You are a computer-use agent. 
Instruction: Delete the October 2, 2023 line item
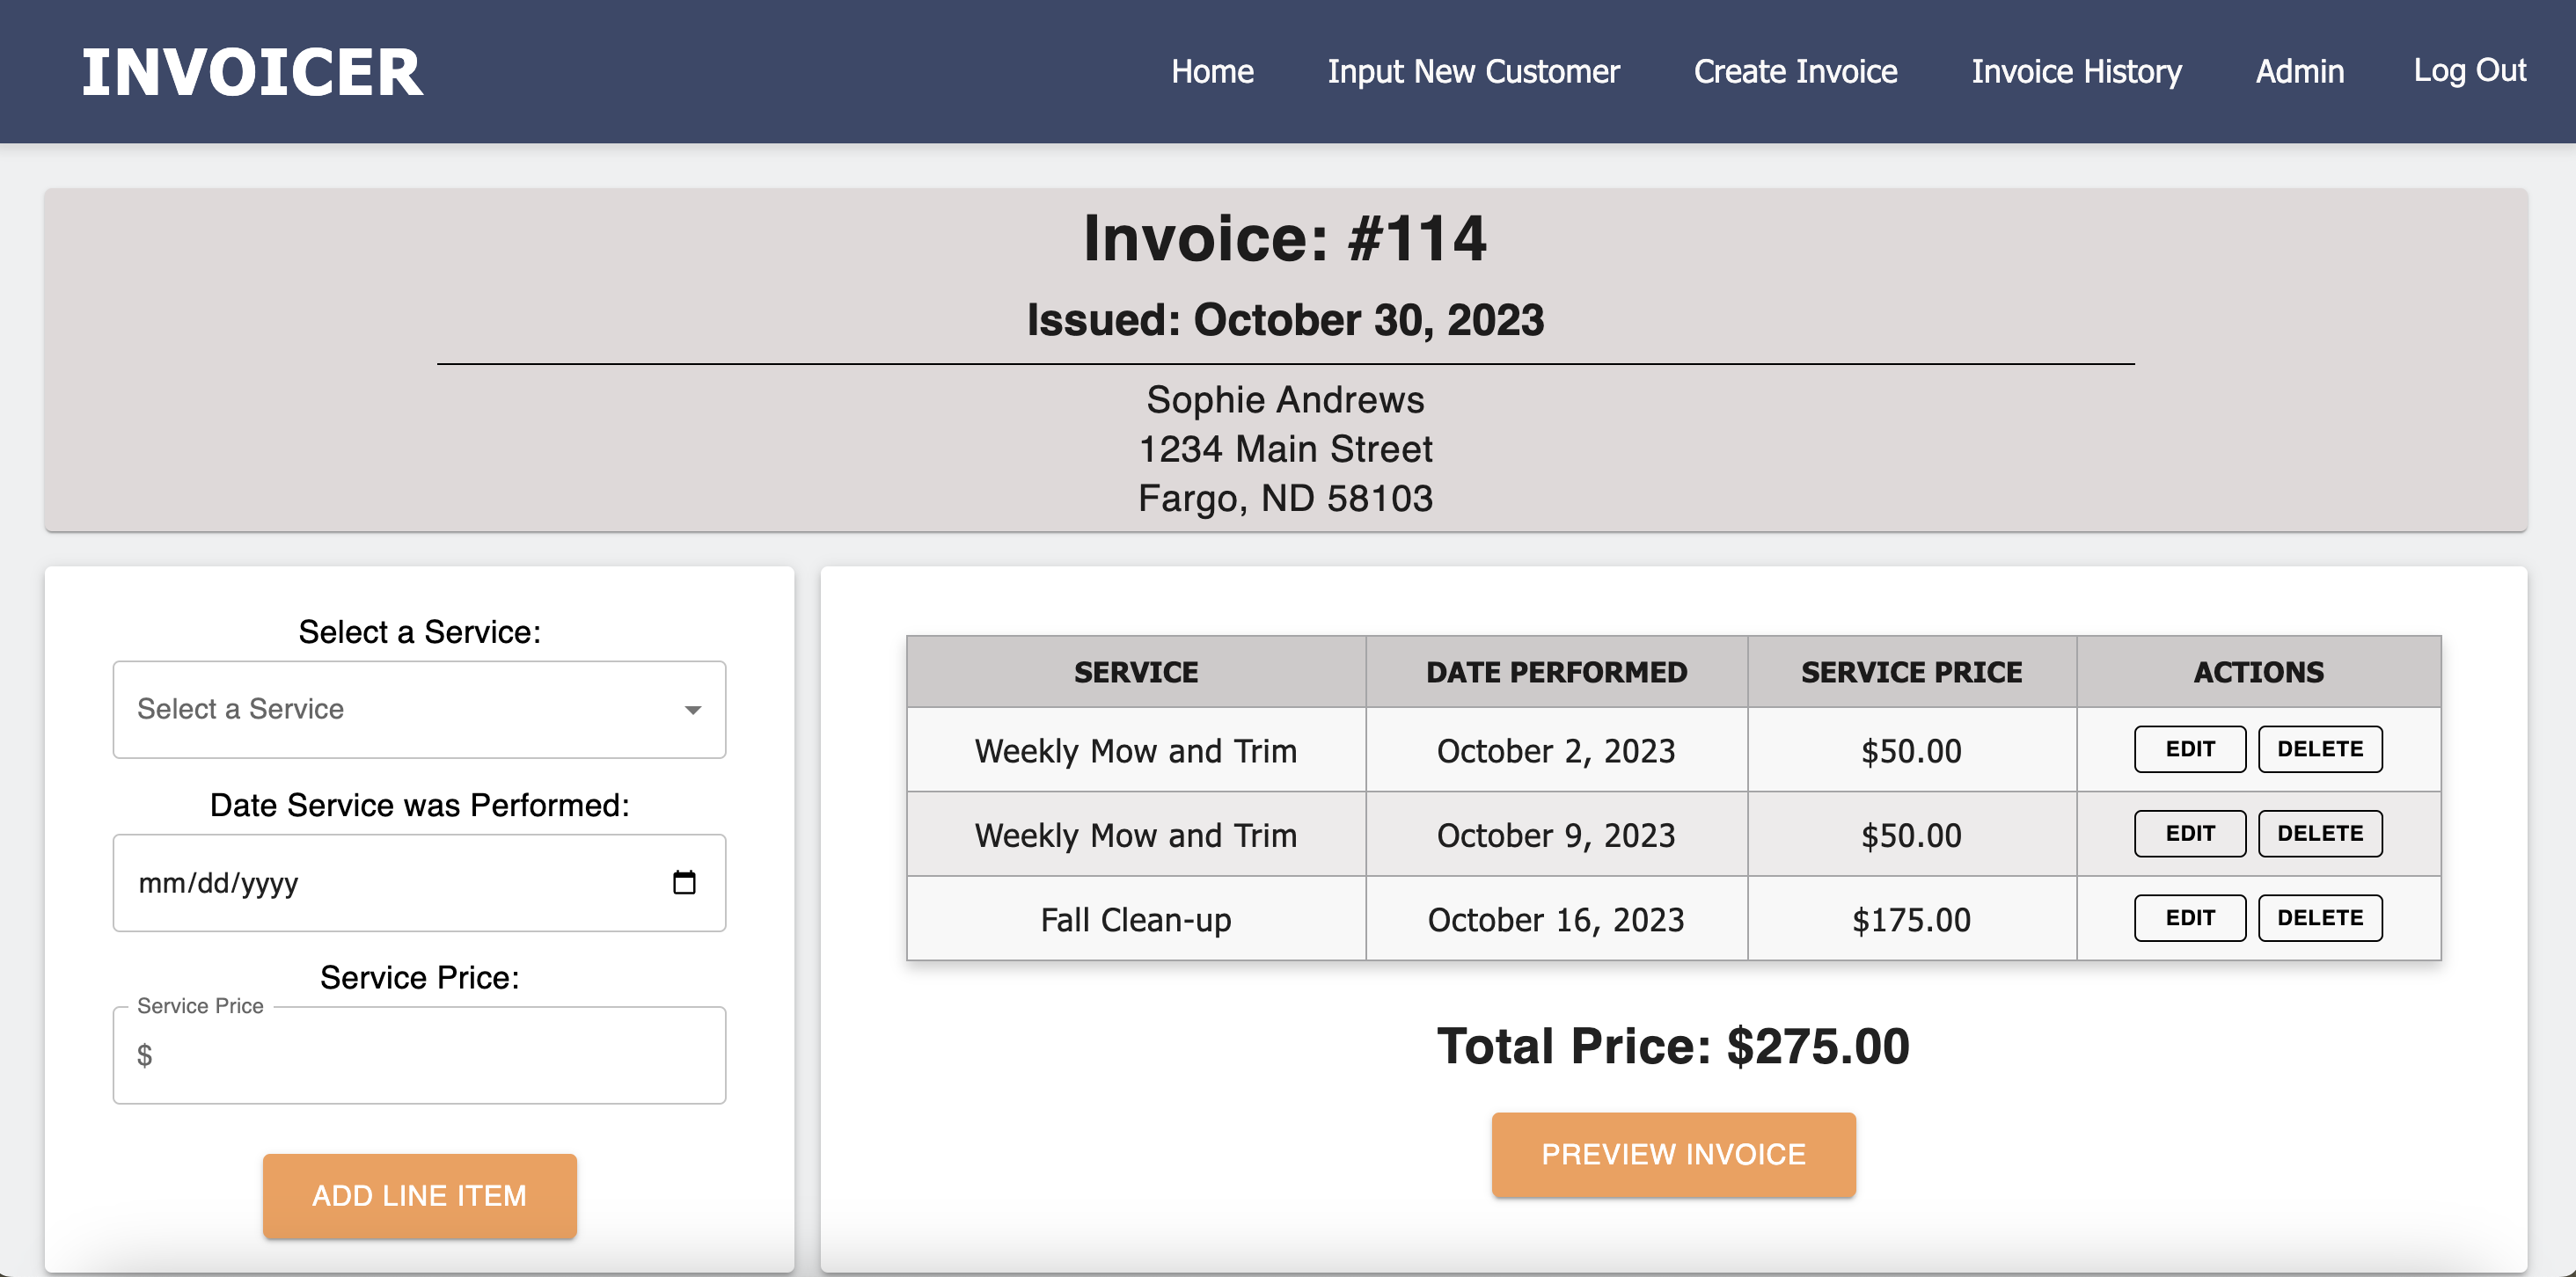click(x=2320, y=749)
